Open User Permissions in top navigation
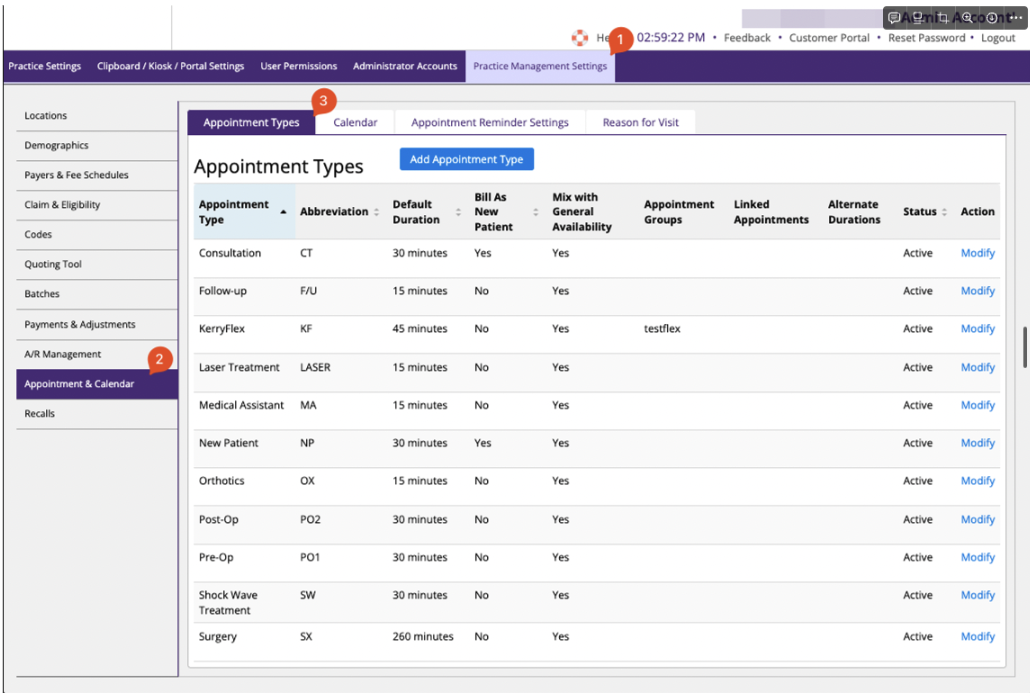The width and height of the screenshot is (1030, 695). [298, 66]
